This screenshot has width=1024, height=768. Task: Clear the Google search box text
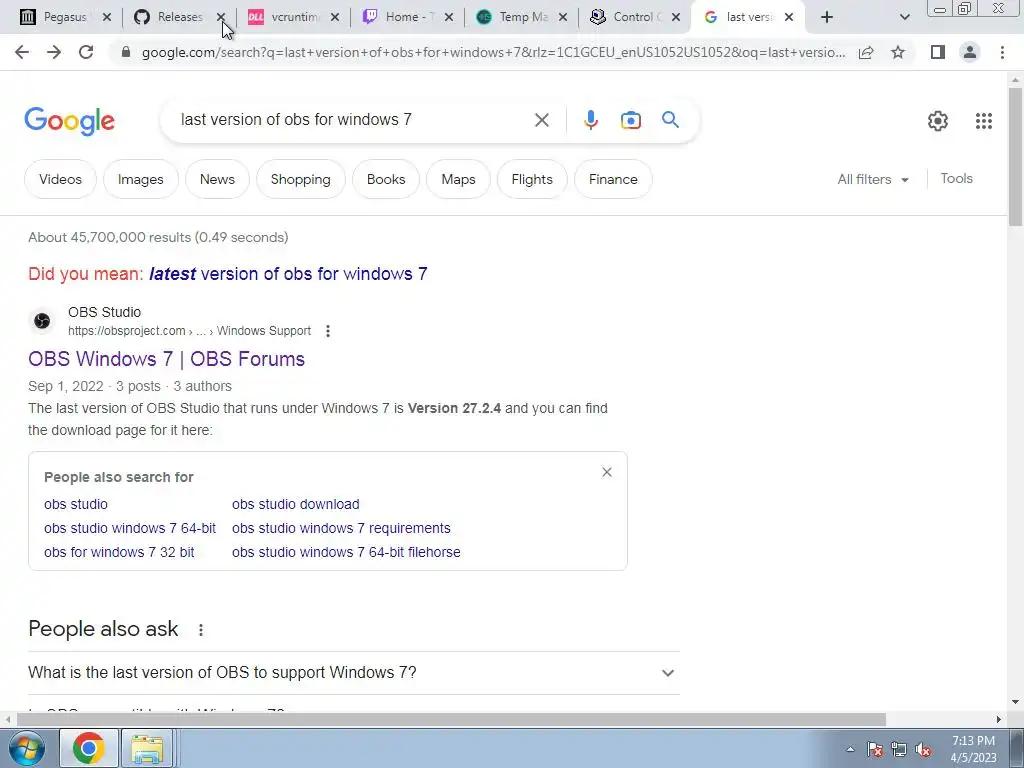(x=541, y=120)
